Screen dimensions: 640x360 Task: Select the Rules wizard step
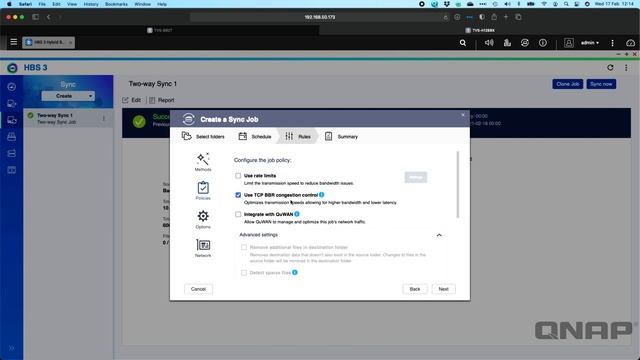tap(298, 136)
